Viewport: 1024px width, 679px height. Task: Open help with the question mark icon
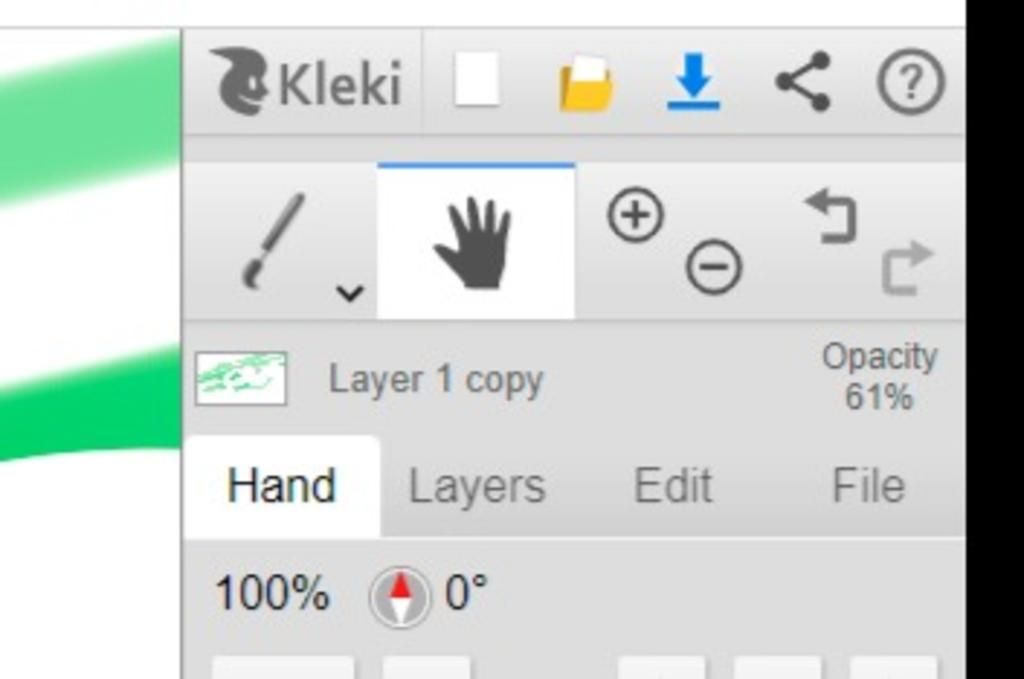pos(910,83)
